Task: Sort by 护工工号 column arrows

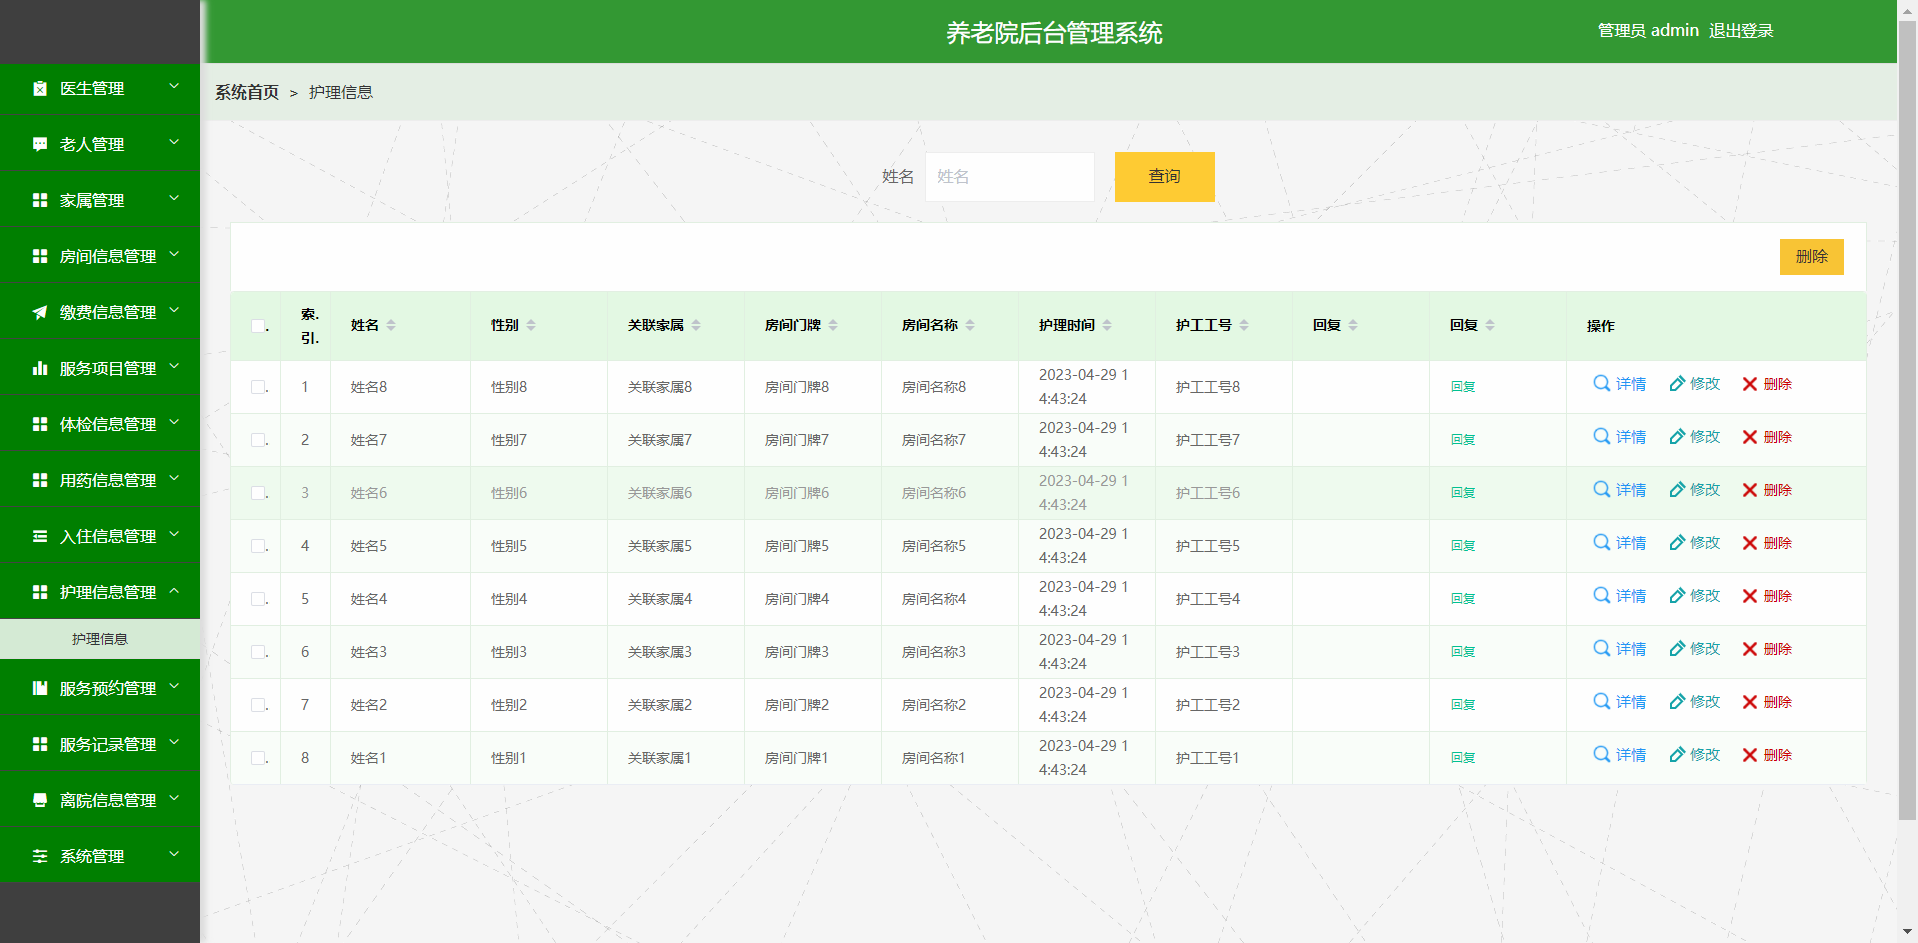Action: coord(1244,325)
